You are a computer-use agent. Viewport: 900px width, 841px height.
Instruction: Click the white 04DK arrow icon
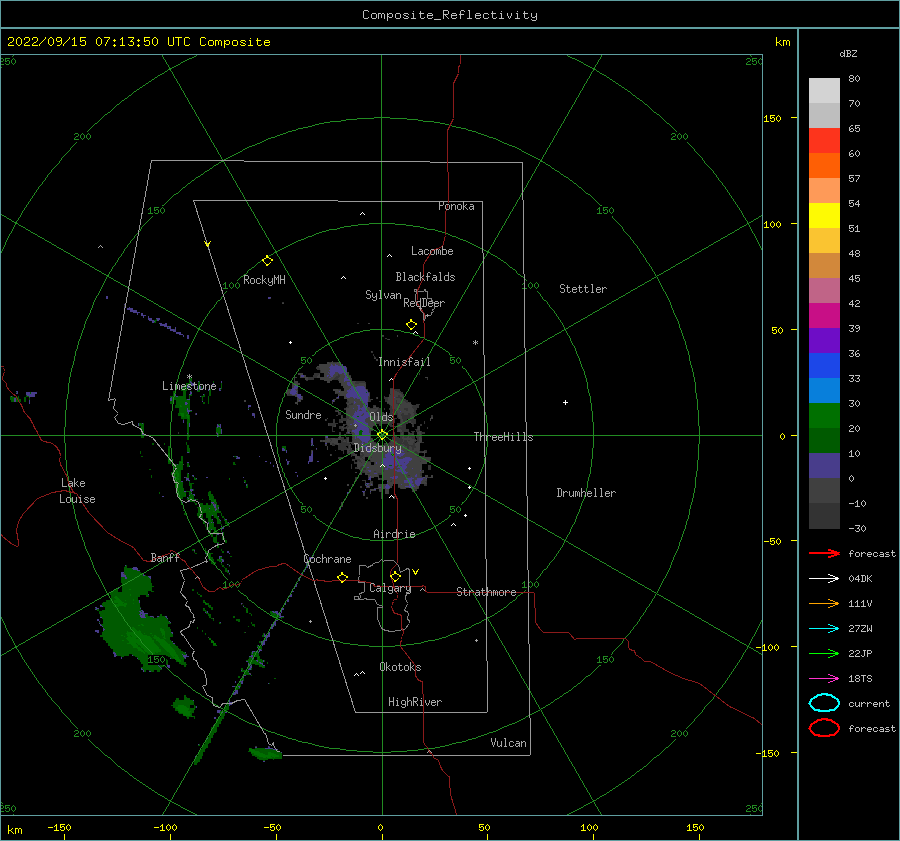coord(824,578)
